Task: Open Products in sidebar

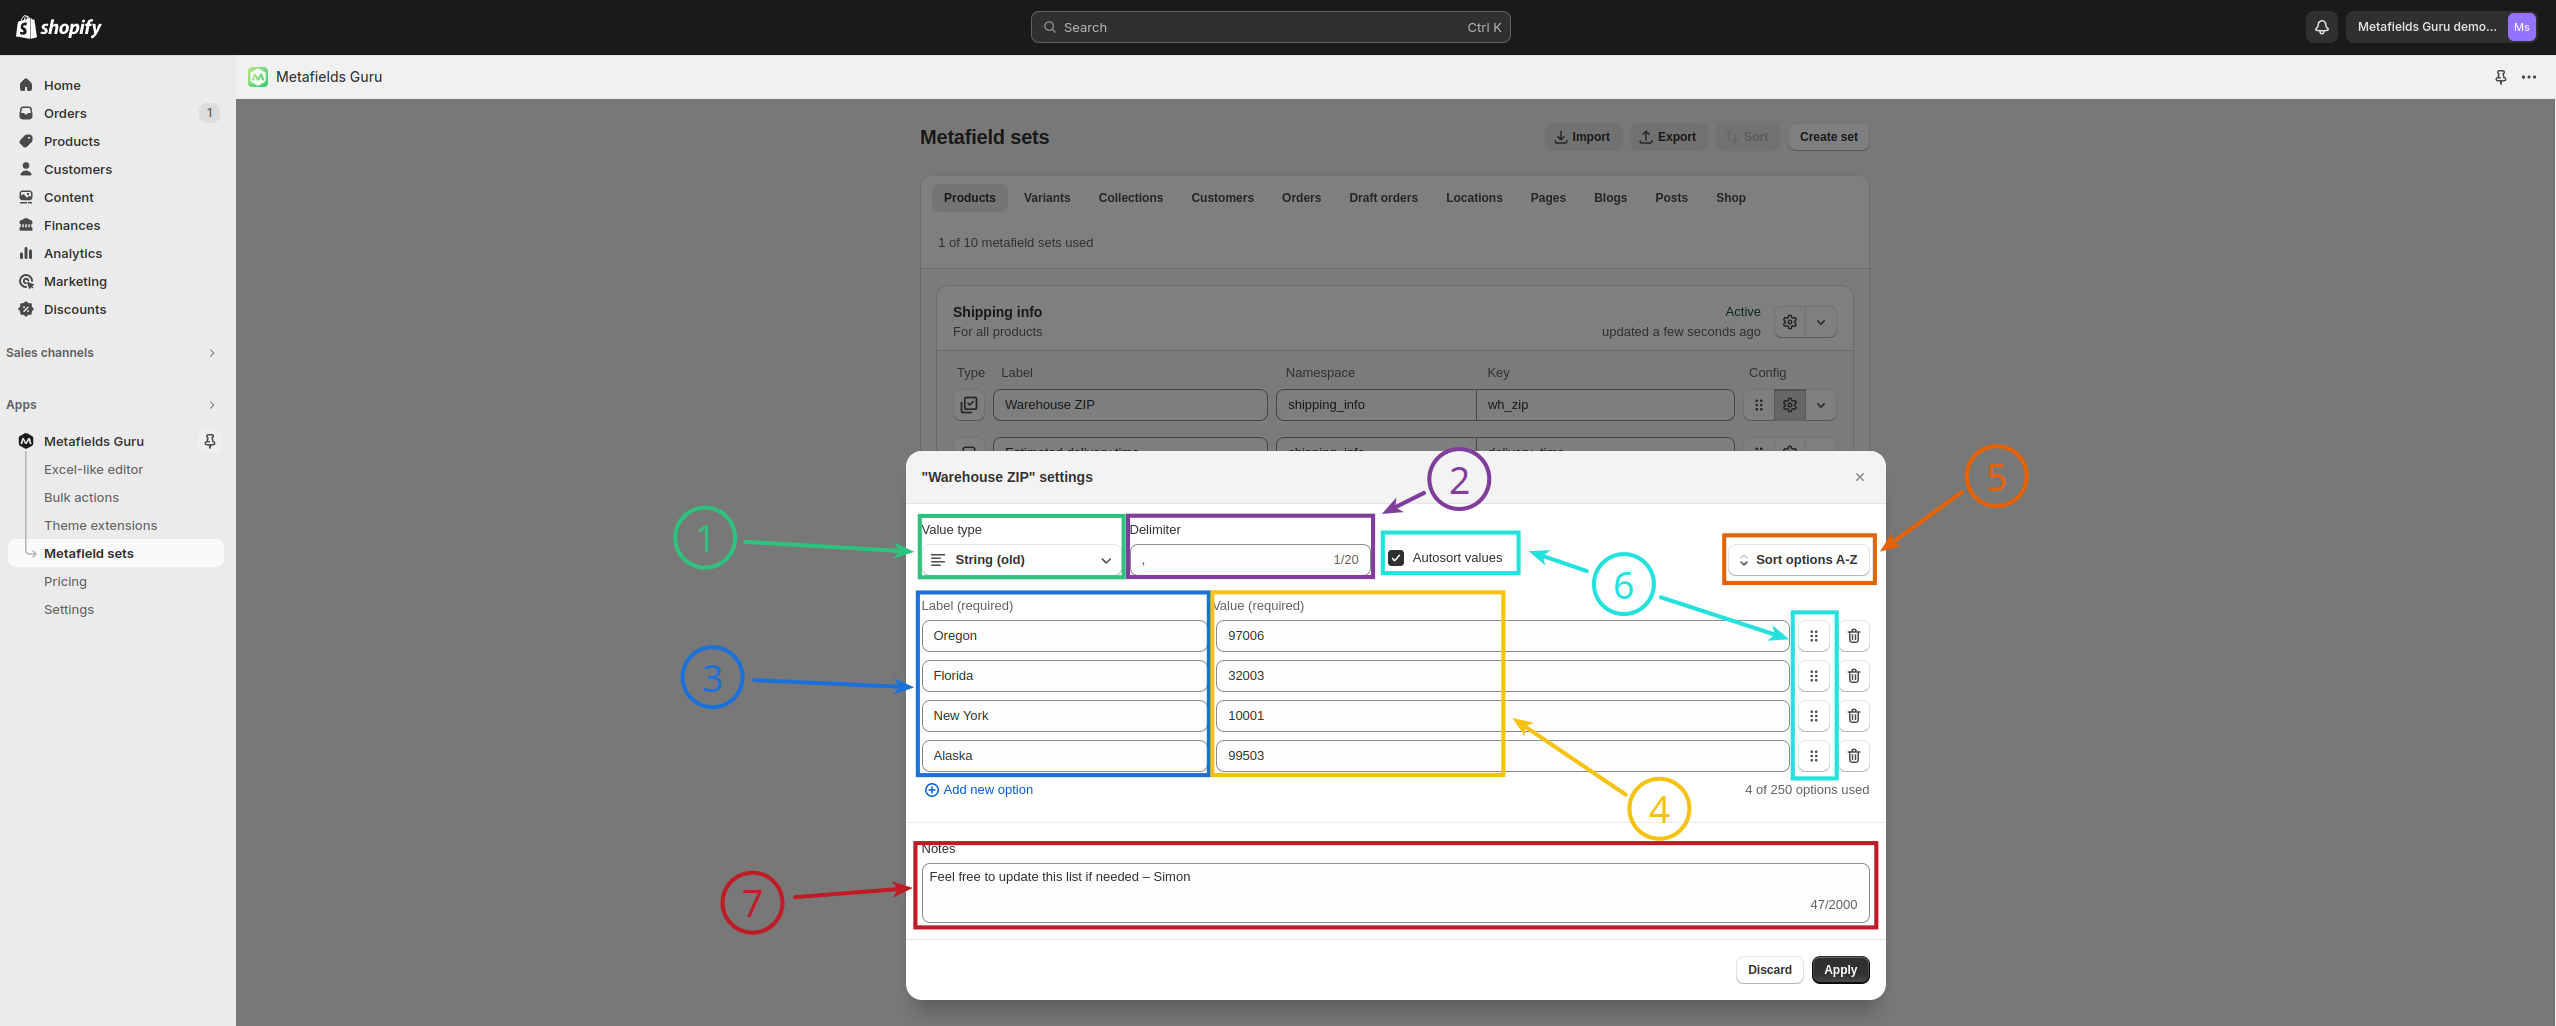Action: [72, 141]
